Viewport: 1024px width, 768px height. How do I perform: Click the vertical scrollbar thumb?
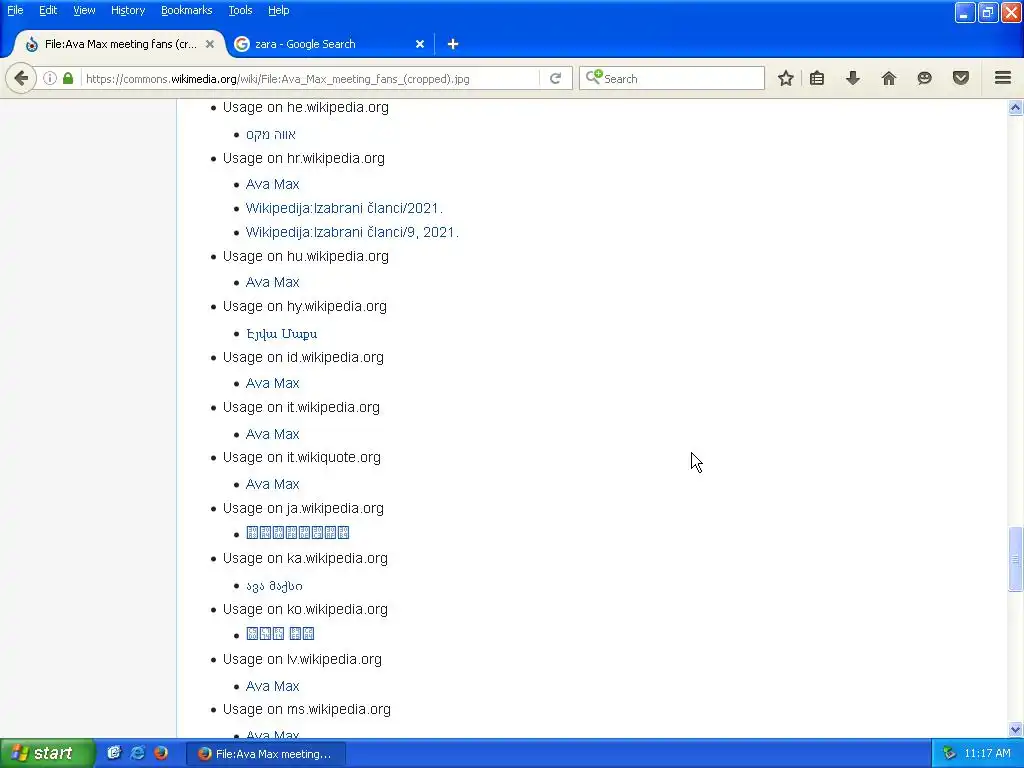point(1016,558)
